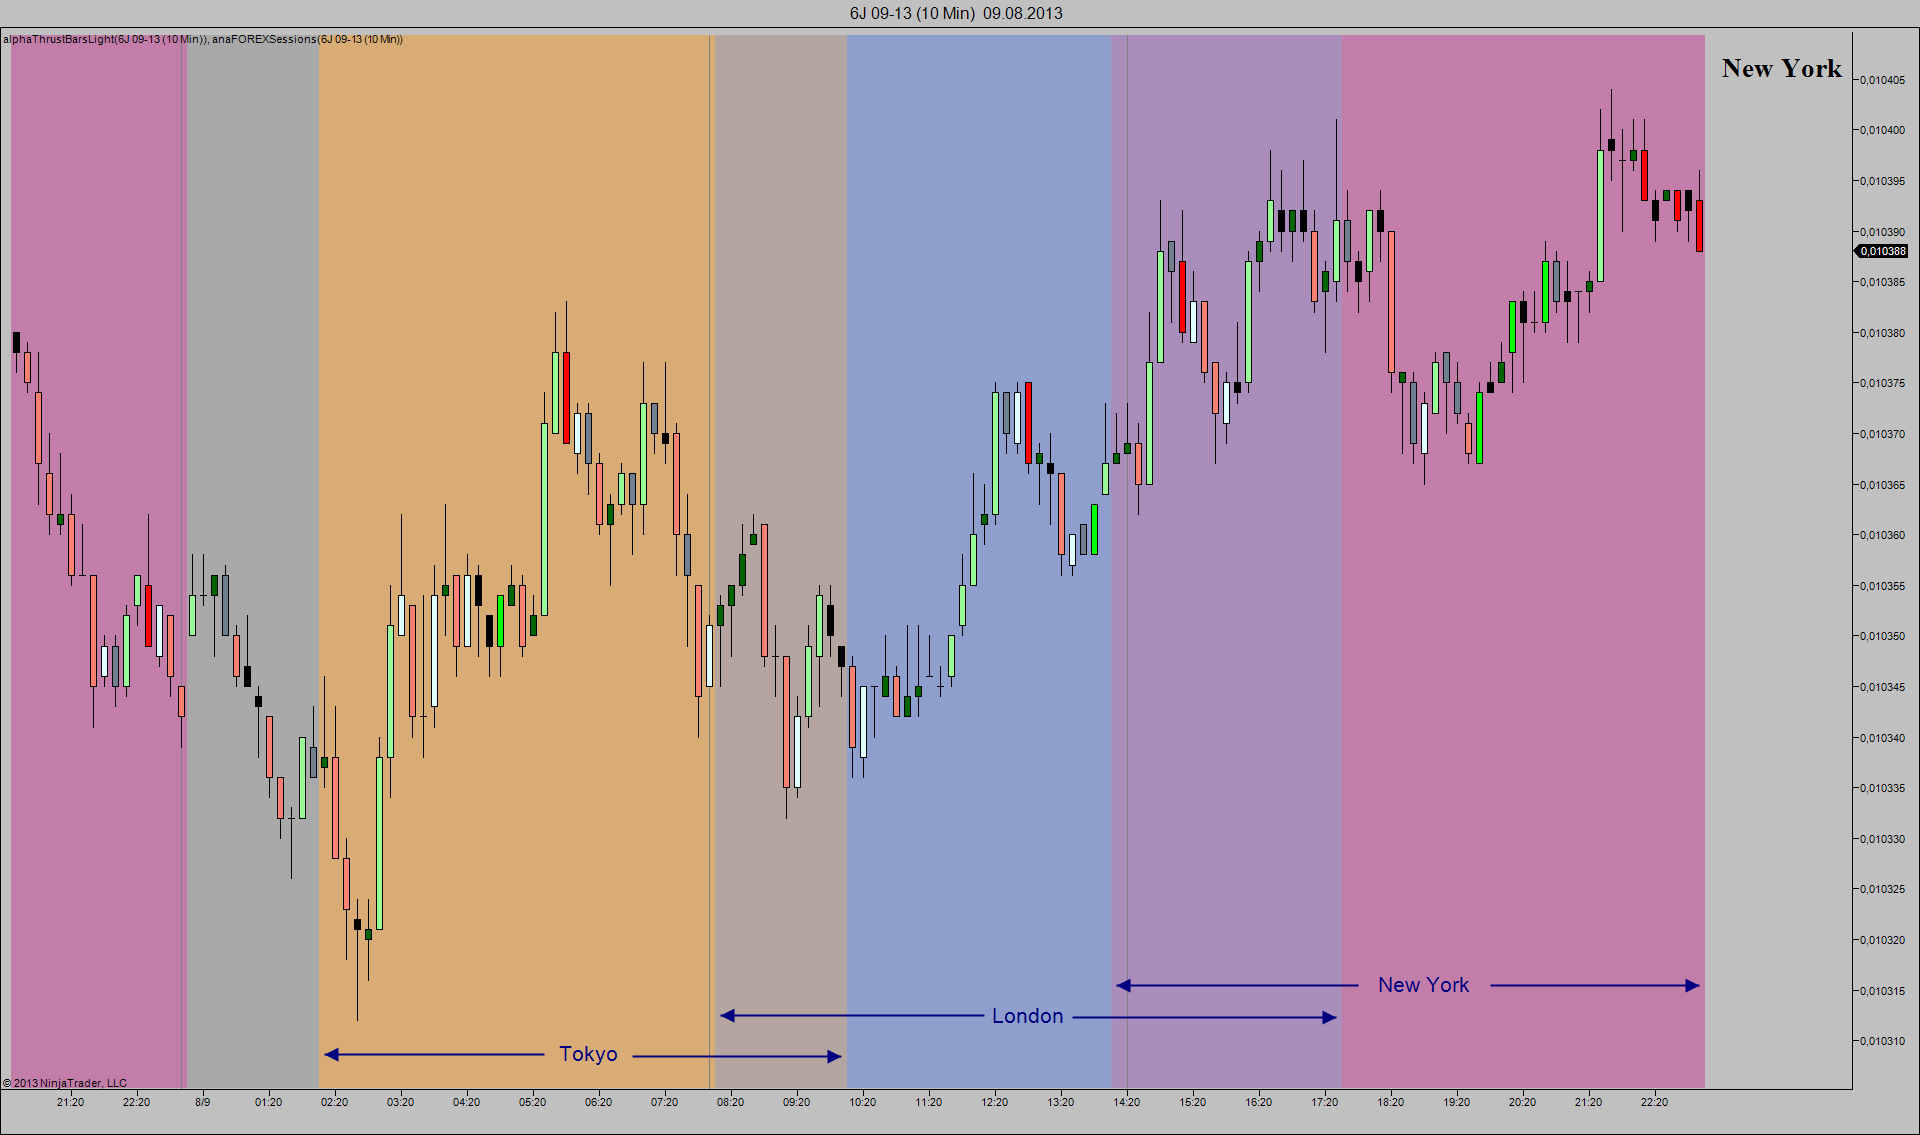The width and height of the screenshot is (1920, 1135).
Task: Click the left arrowhead of the New York line
Action: tap(1124, 985)
